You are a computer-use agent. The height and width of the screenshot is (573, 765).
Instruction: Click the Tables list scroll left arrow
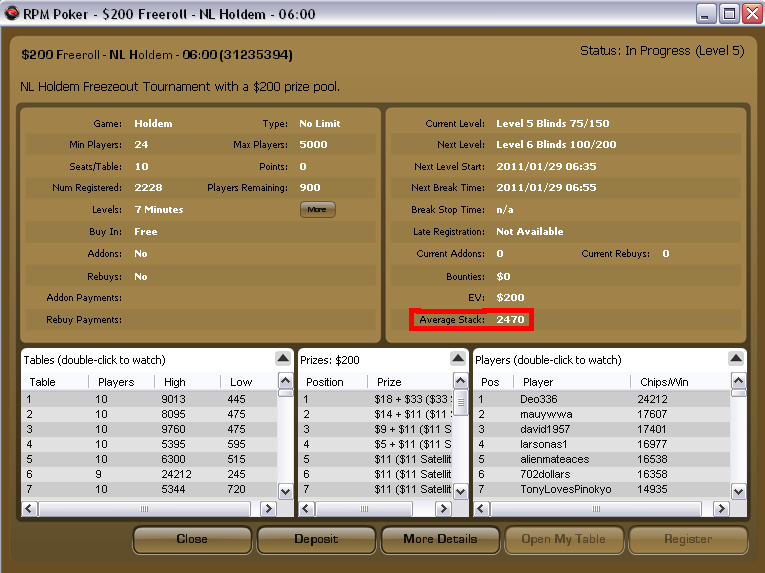click(29, 509)
